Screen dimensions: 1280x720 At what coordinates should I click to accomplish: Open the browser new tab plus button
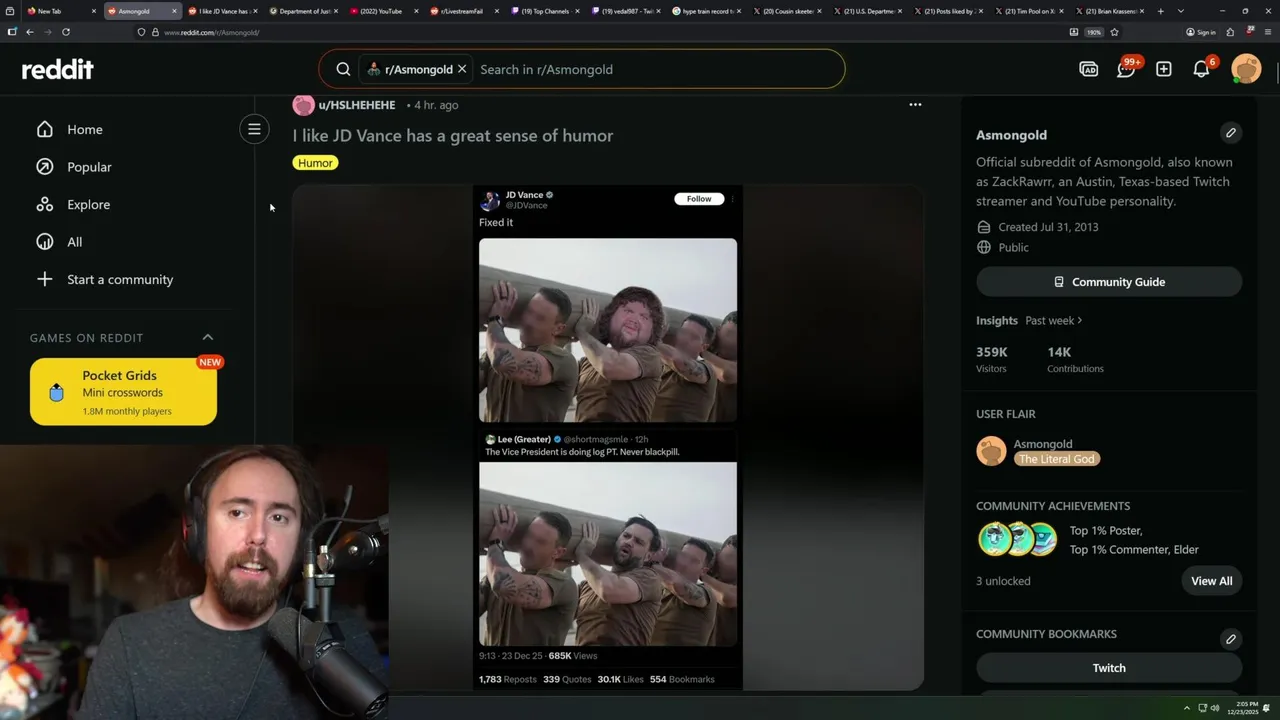tap(1160, 11)
